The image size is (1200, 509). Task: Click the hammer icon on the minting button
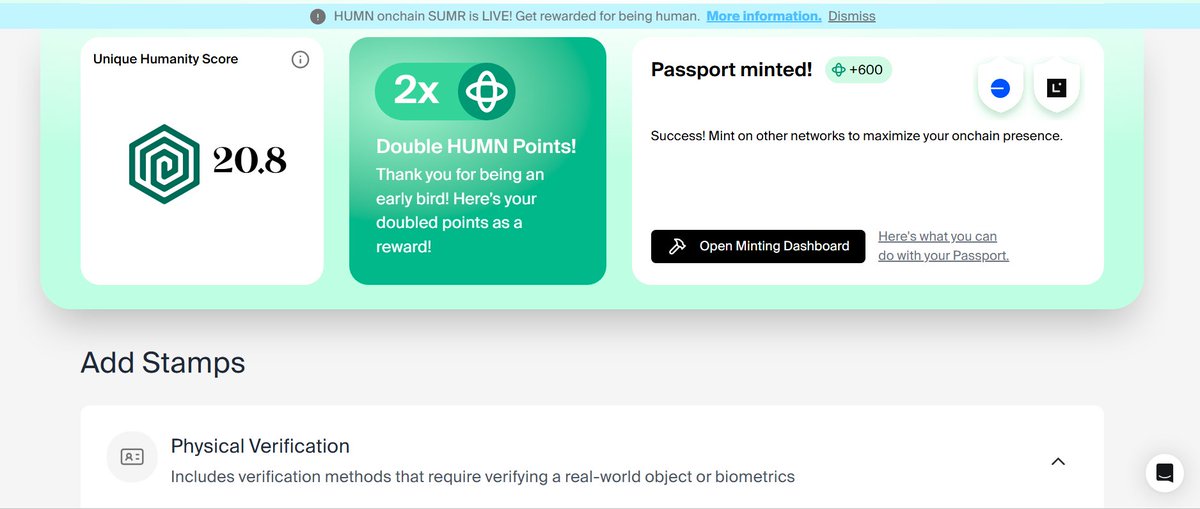click(677, 246)
